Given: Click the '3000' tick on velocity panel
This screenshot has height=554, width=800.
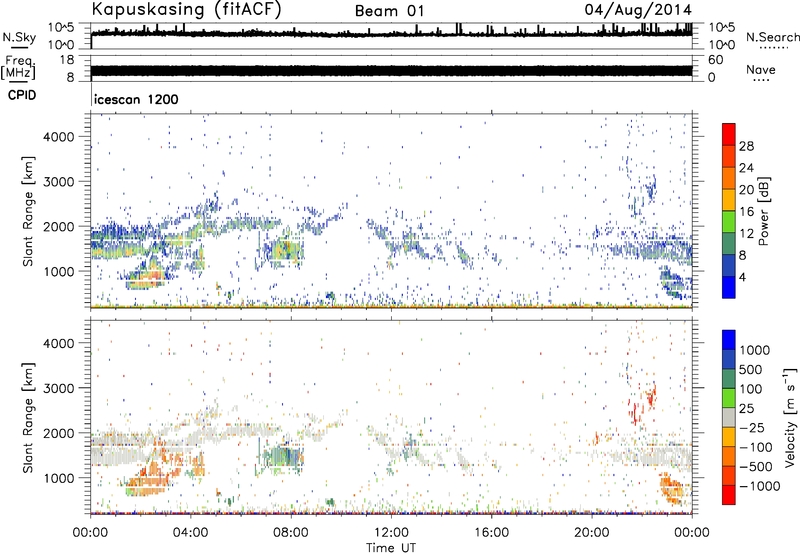Looking at the screenshot, I should click(59, 388).
